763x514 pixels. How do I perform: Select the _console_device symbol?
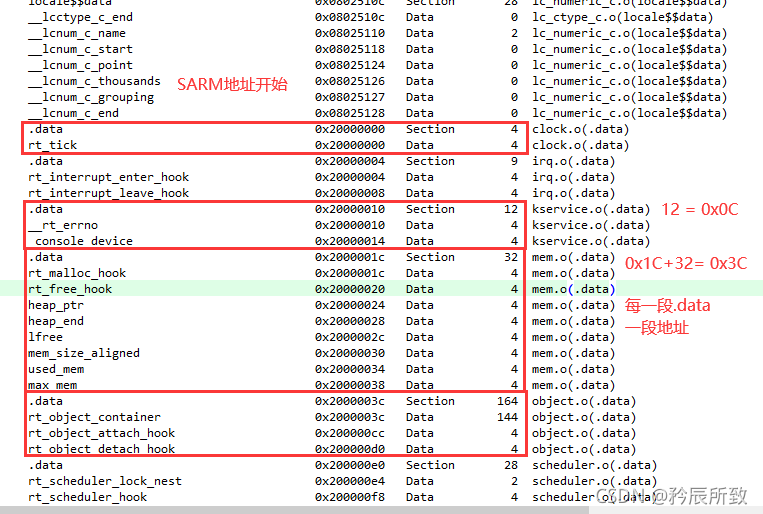(80, 241)
